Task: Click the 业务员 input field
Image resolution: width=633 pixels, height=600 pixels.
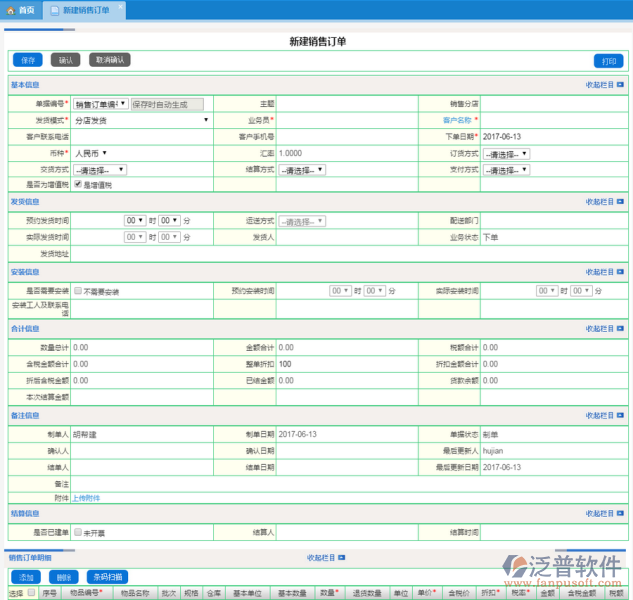Action: point(347,120)
